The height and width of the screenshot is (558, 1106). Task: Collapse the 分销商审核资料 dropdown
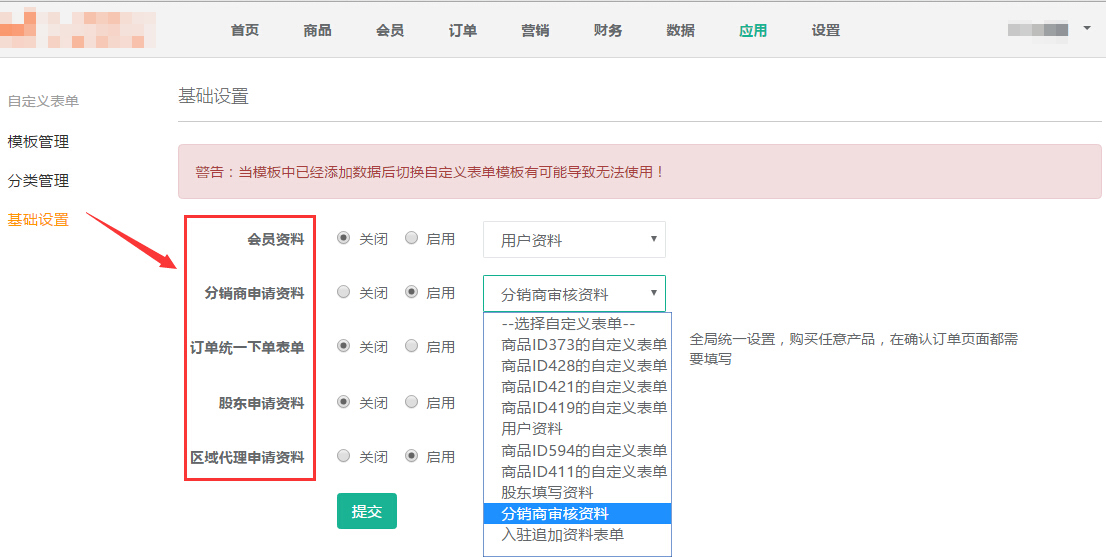point(574,294)
